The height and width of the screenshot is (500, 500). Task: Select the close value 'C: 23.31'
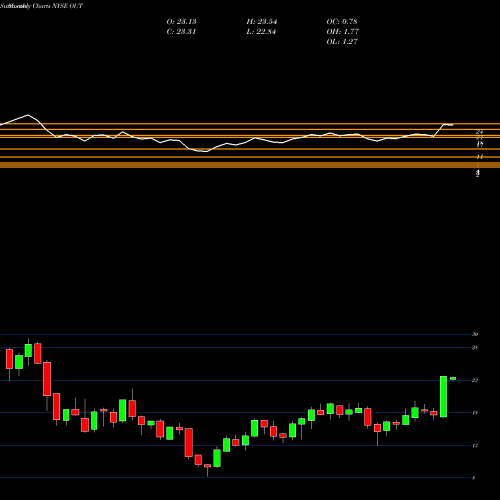(181, 31)
